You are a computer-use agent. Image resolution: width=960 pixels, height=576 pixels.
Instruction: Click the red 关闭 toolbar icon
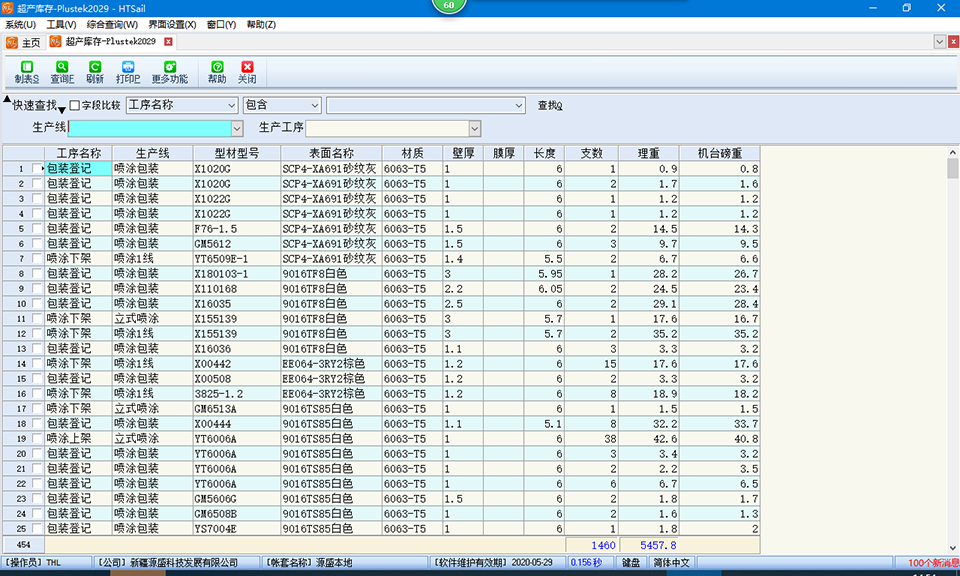click(247, 72)
